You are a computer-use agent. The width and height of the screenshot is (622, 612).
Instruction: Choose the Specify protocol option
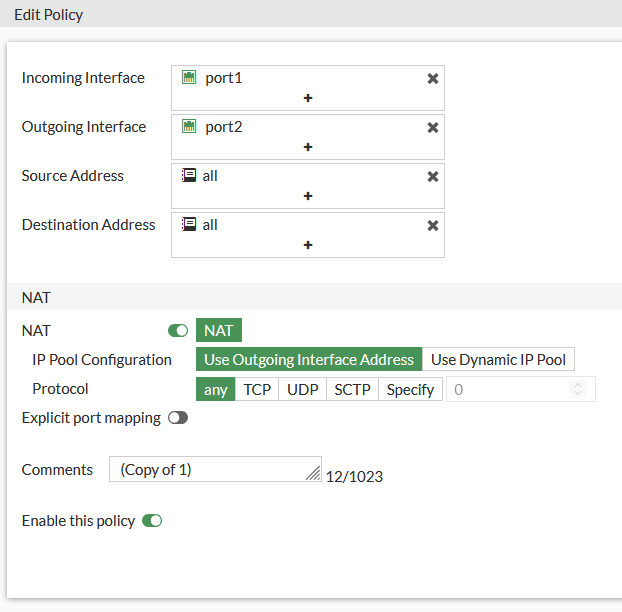[x=410, y=390]
